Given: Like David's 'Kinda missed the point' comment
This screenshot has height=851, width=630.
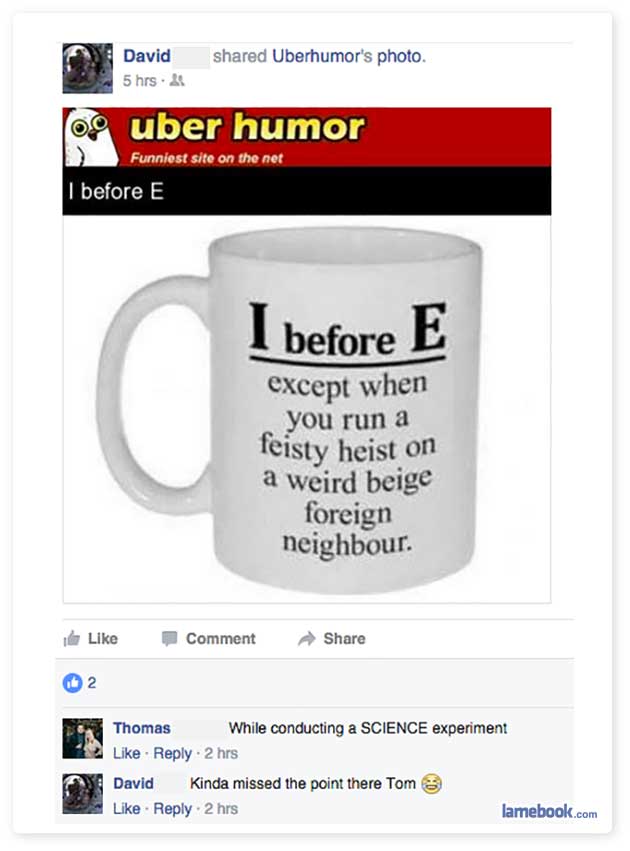Looking at the screenshot, I should tap(126, 809).
